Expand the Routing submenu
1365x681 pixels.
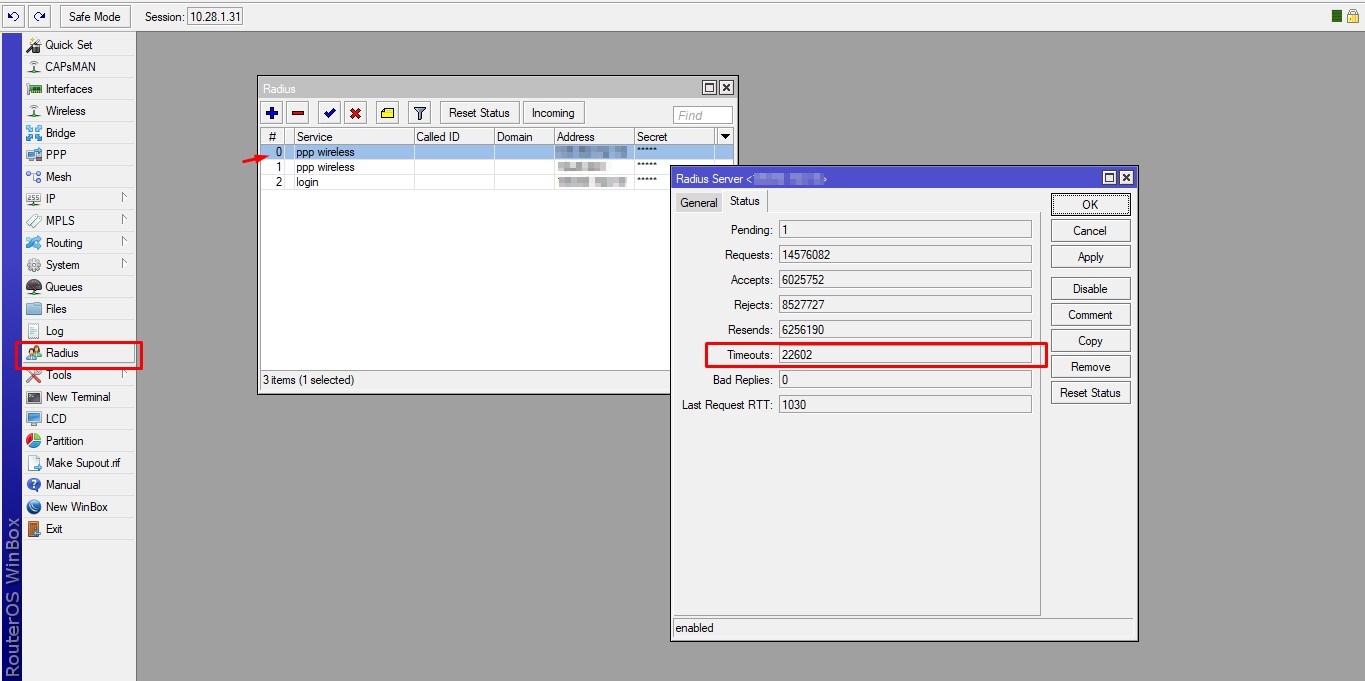[x=79, y=243]
